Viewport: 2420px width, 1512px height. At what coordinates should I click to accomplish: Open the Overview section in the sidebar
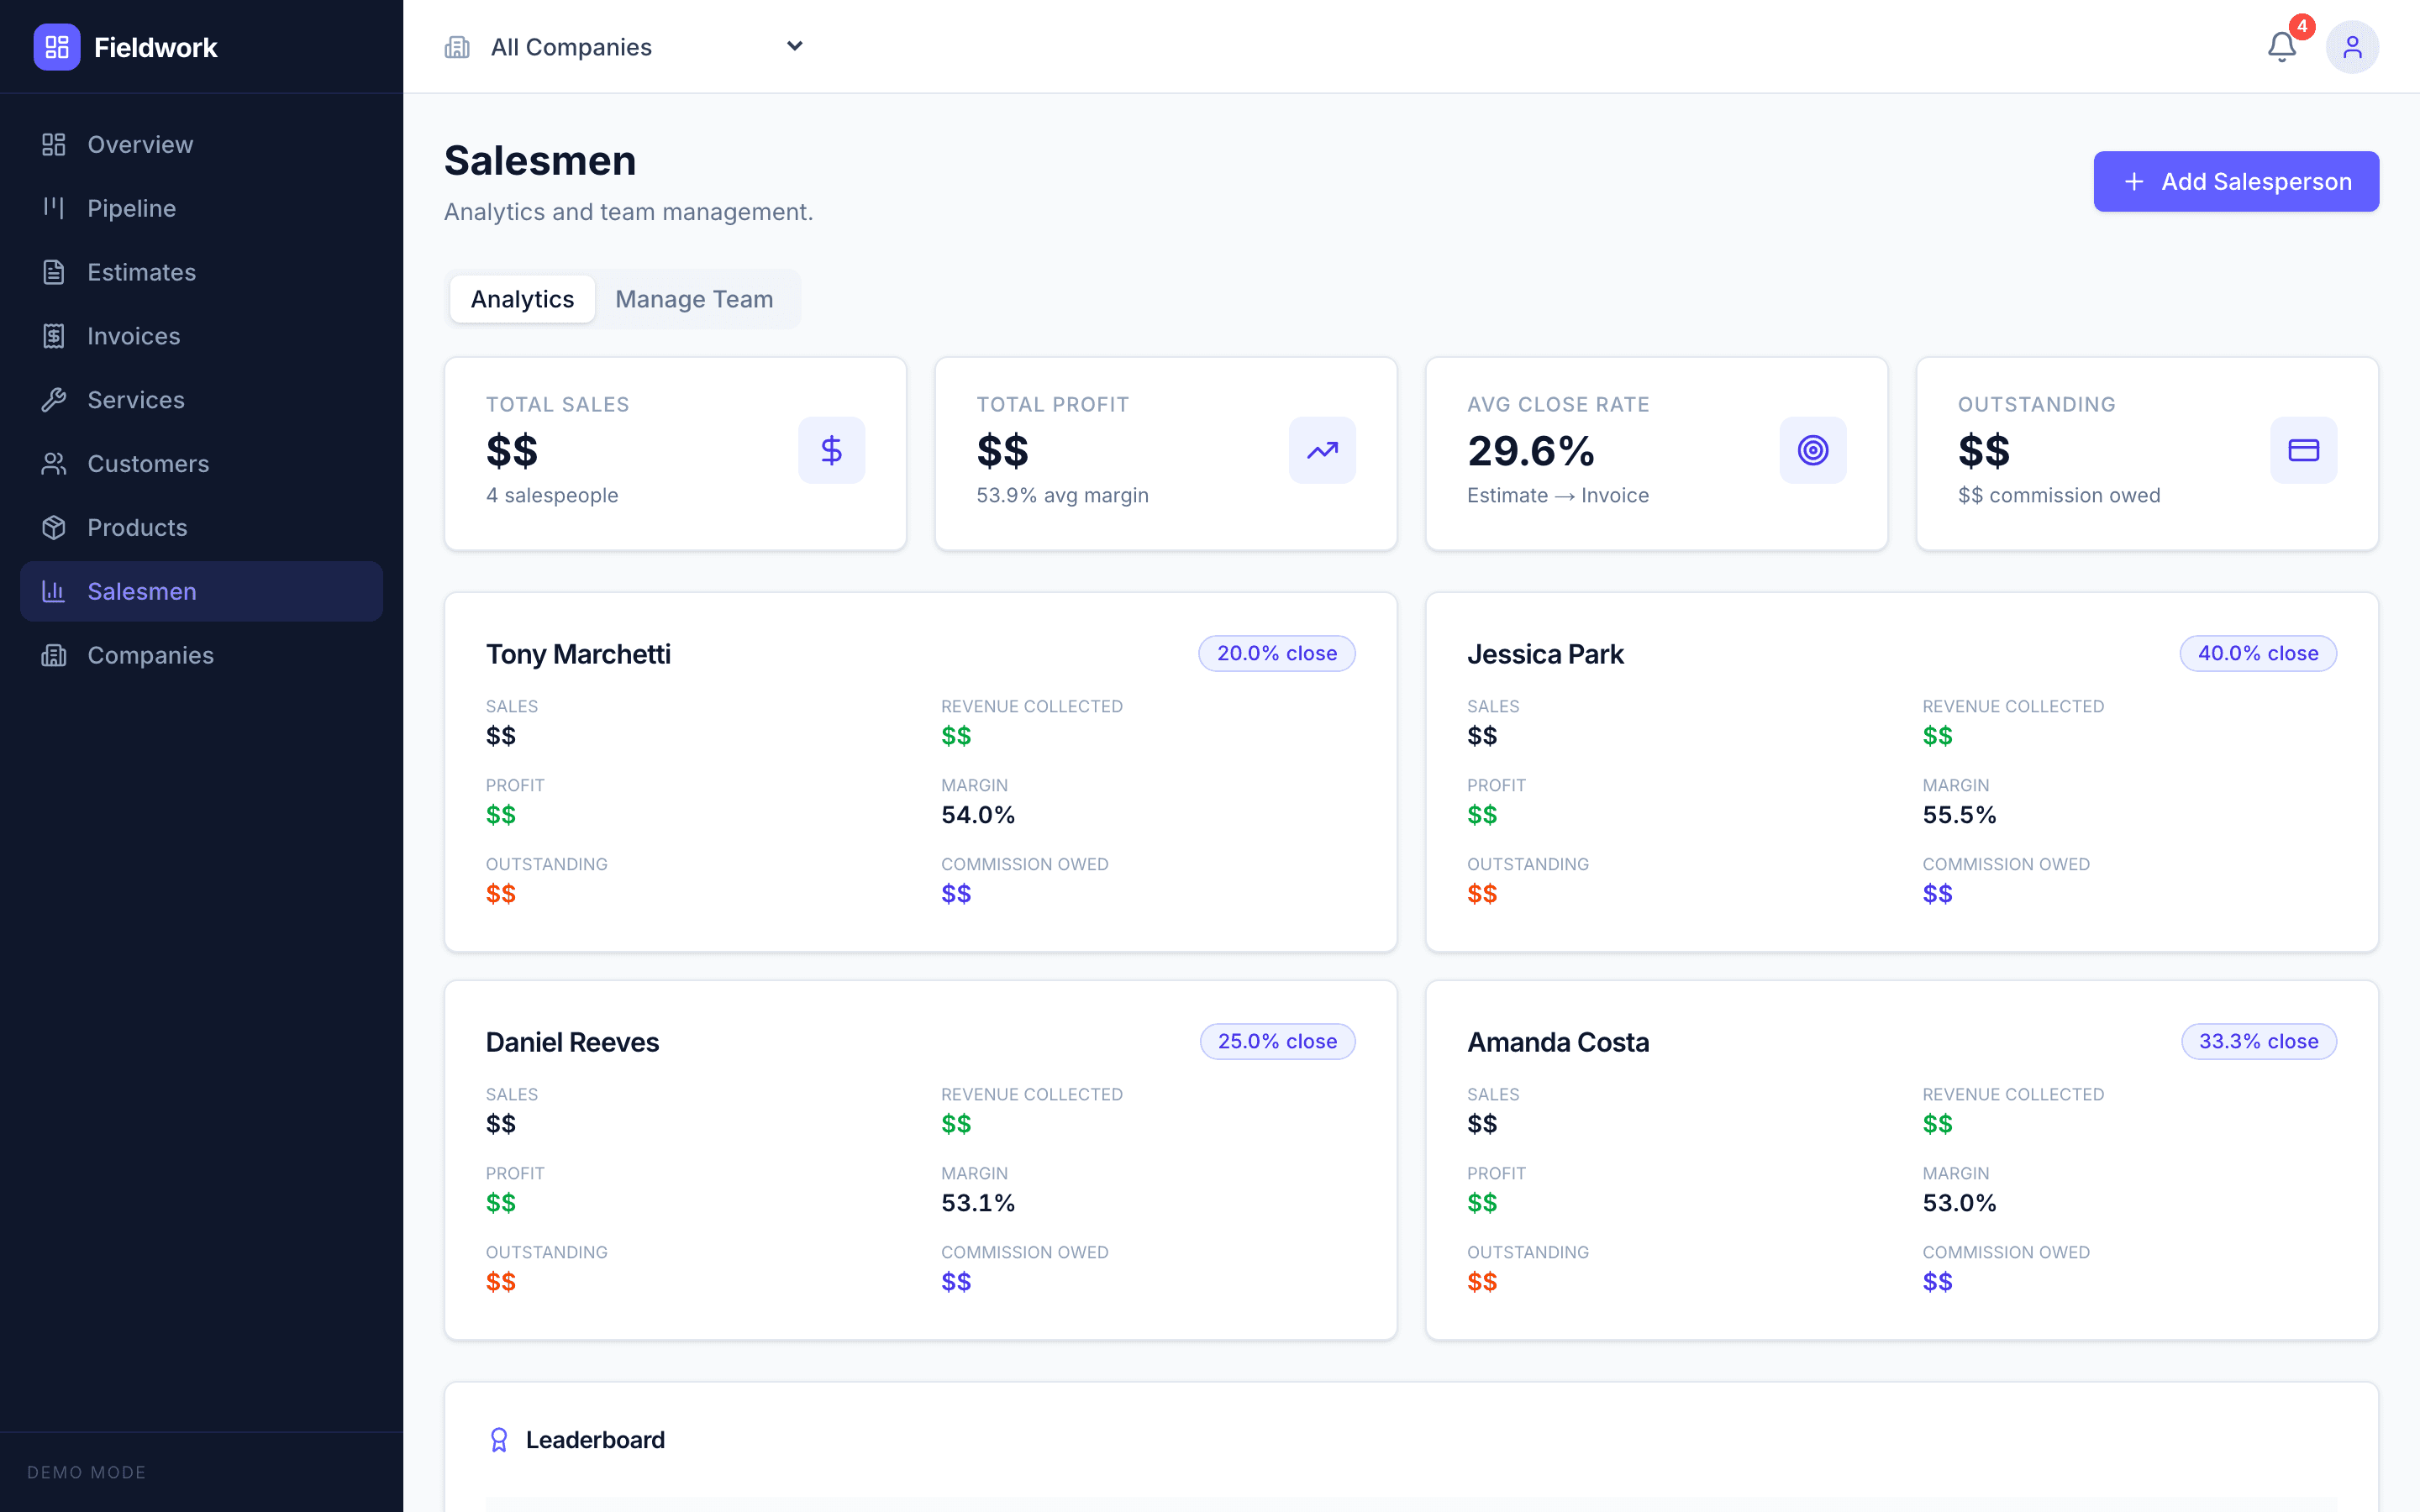(140, 144)
